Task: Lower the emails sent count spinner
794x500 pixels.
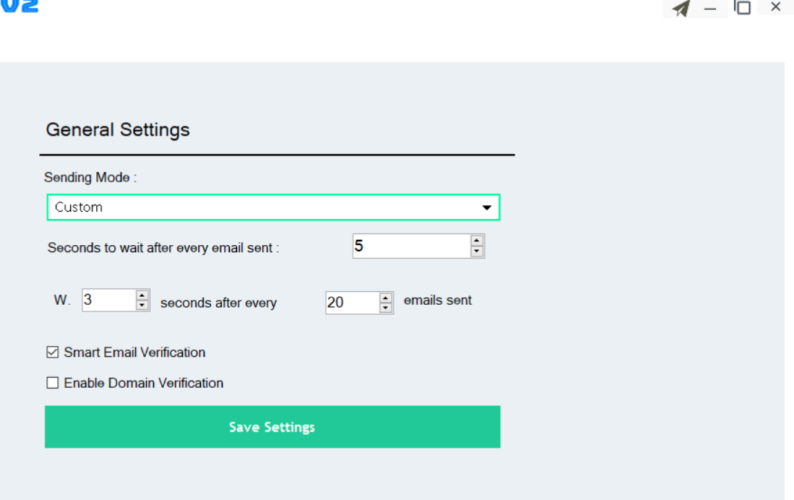Action: tap(386, 308)
